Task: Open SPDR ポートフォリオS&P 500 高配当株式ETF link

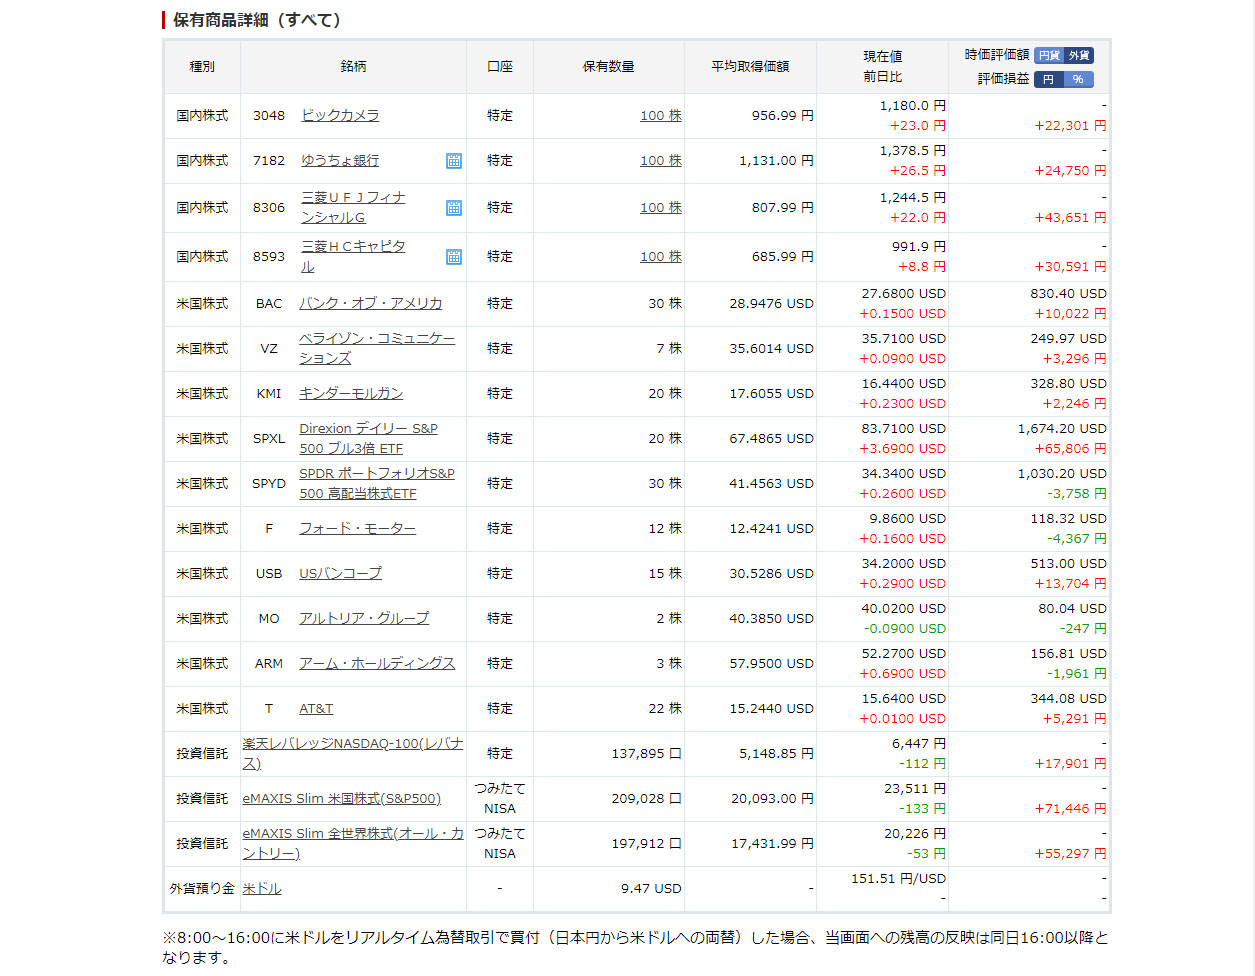Action: (376, 474)
